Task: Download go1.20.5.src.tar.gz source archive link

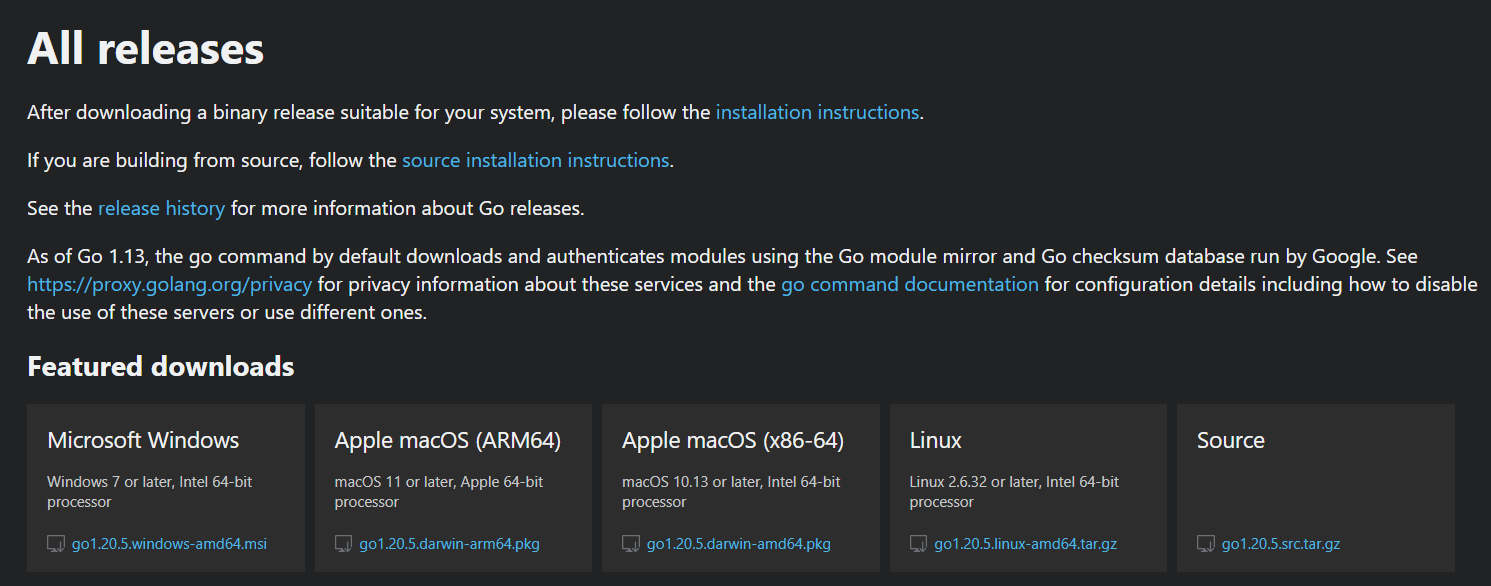Action: pyautogui.click(x=1280, y=544)
